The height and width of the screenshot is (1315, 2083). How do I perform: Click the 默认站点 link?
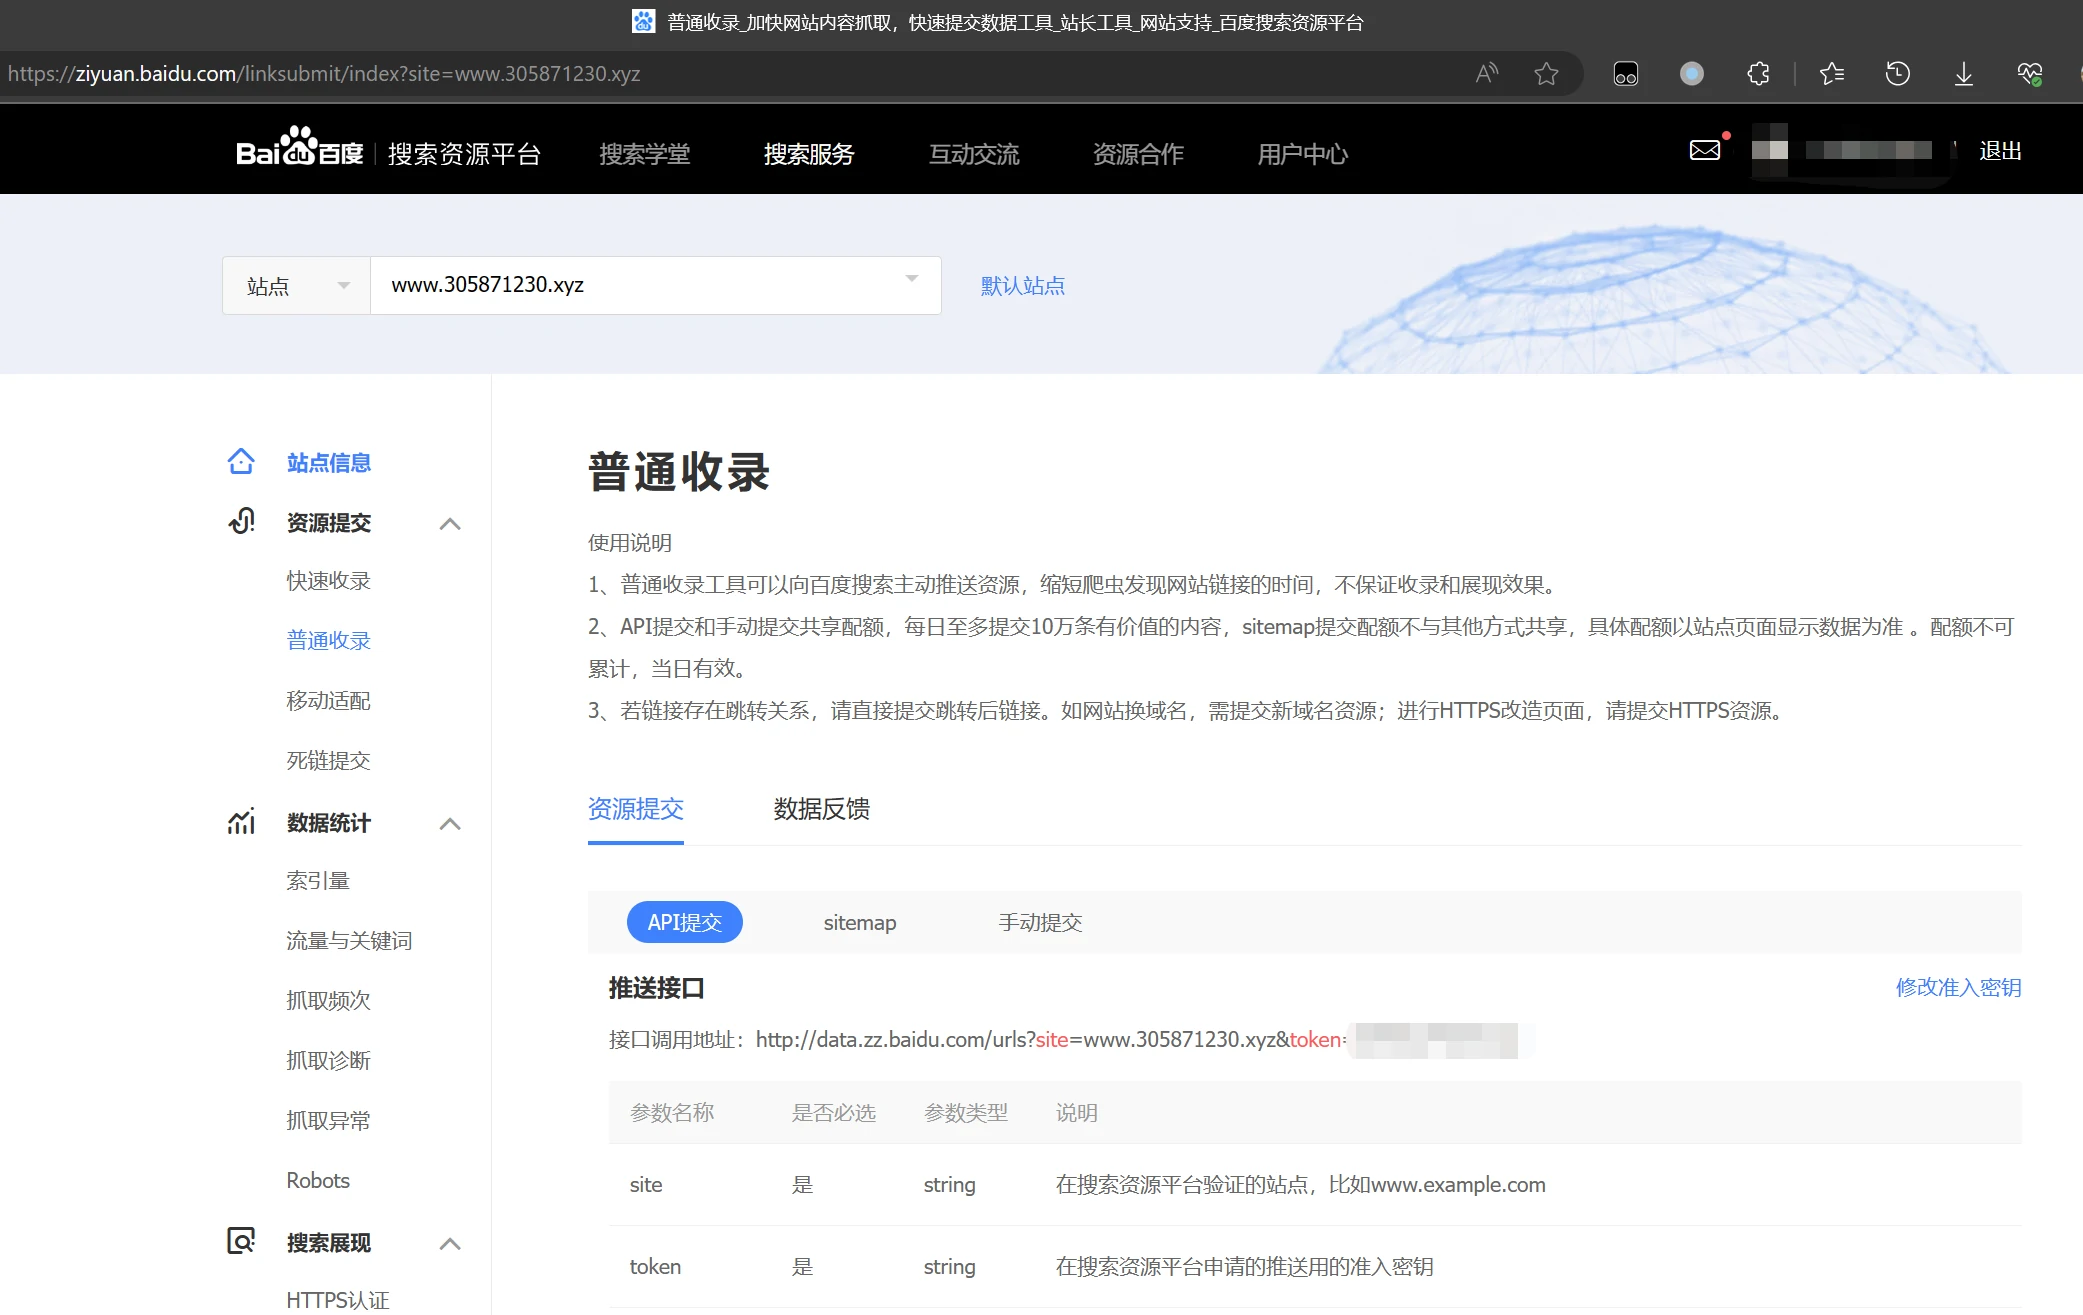(x=1023, y=286)
